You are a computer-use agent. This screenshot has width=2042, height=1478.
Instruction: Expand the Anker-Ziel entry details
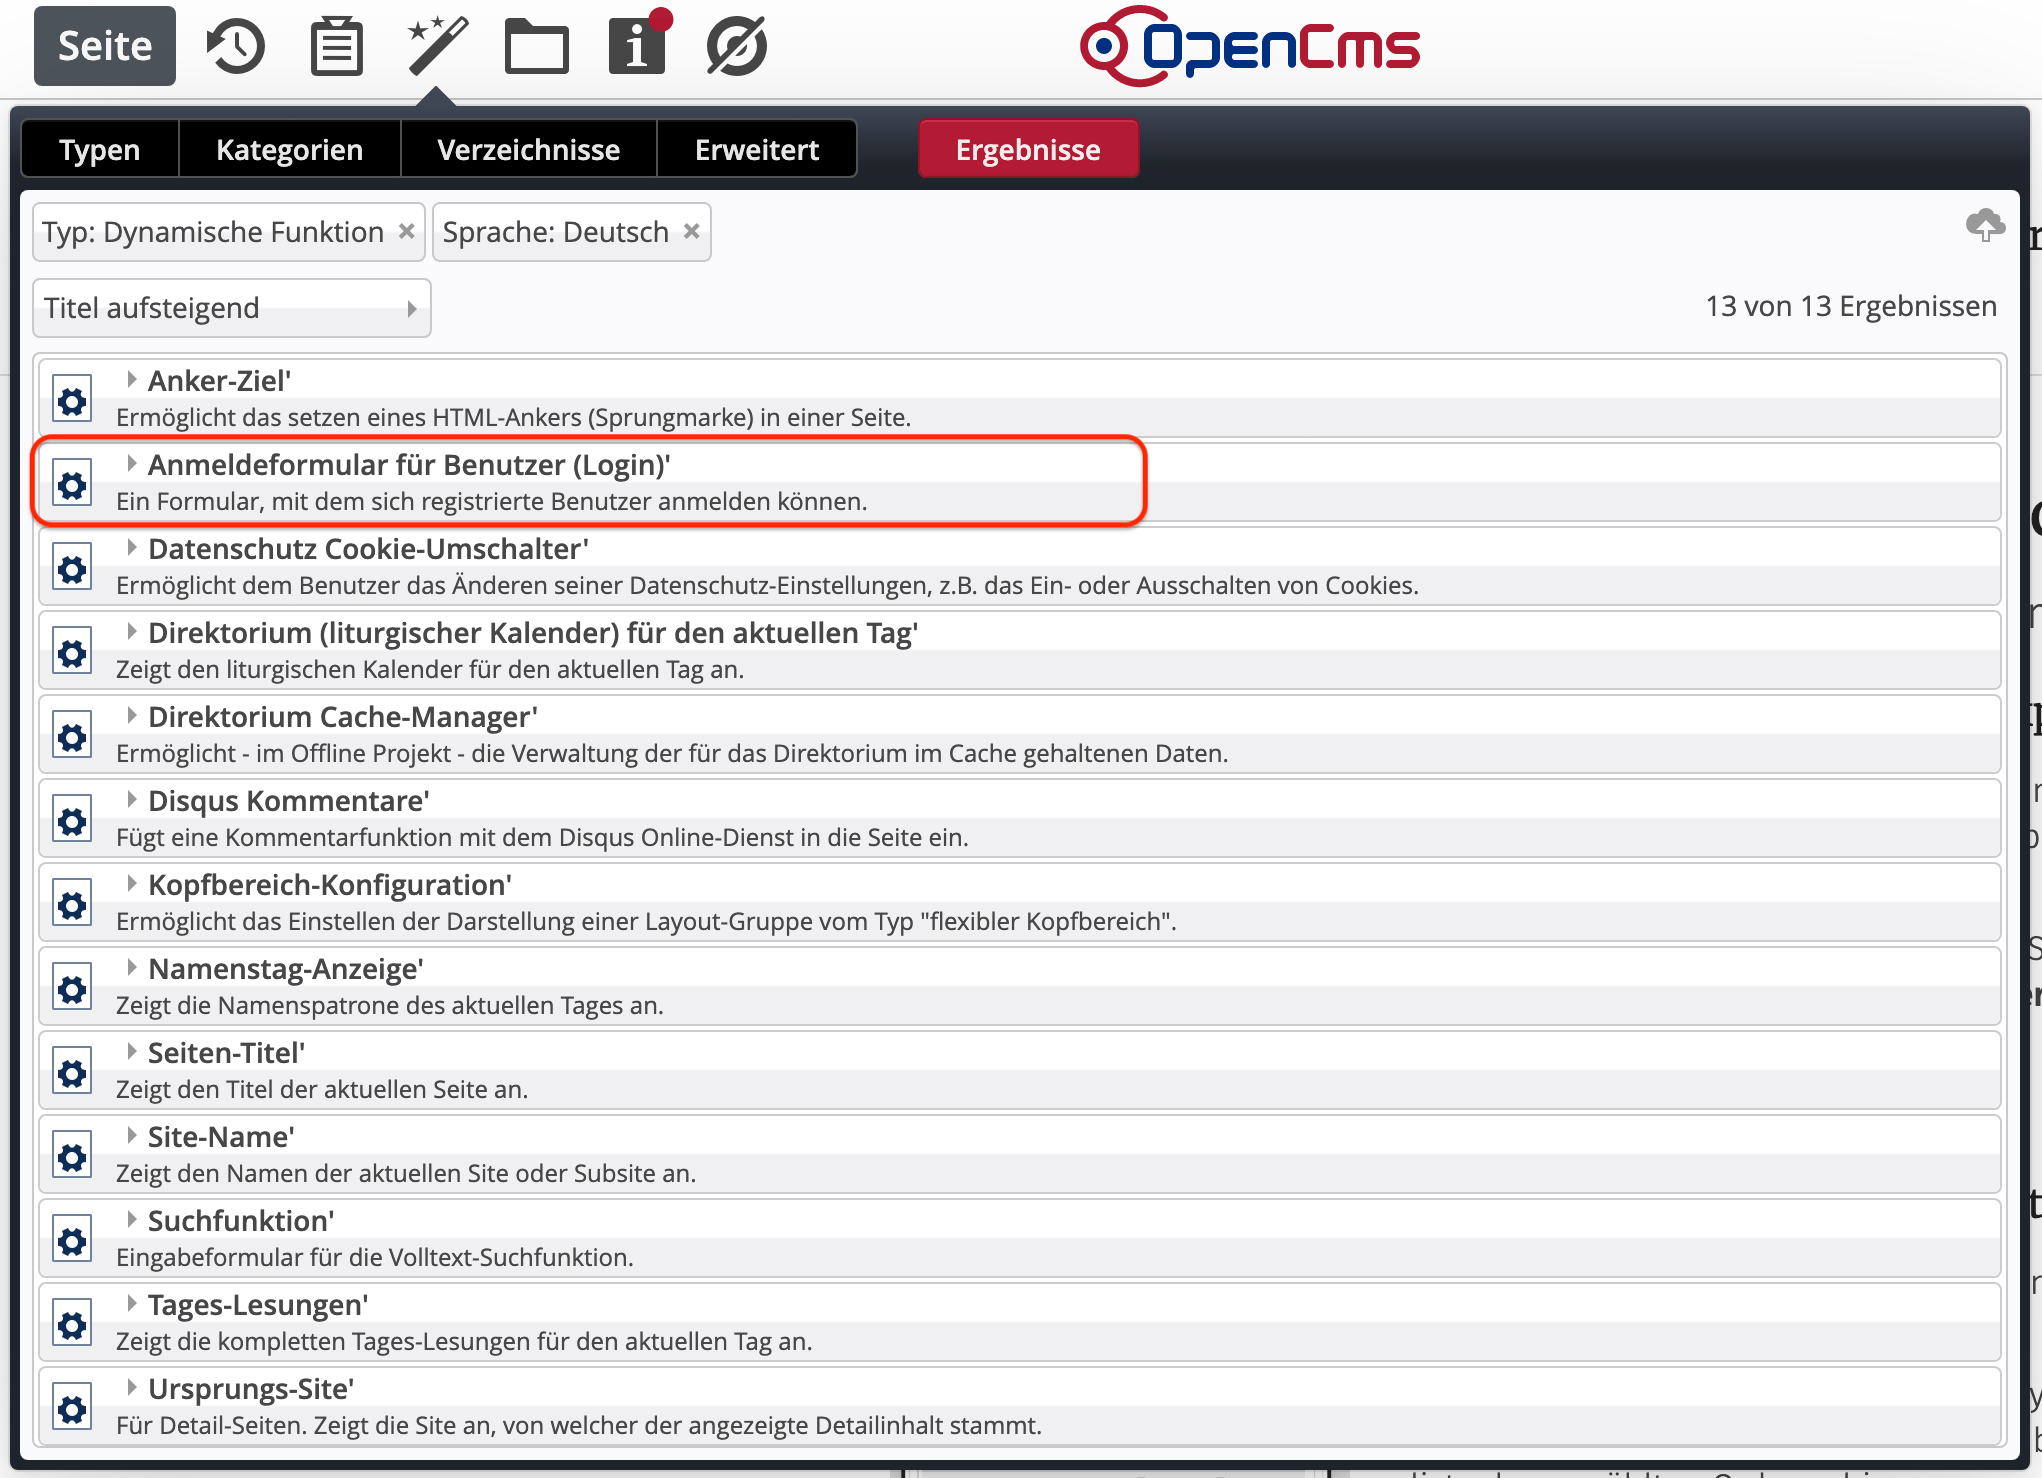point(131,380)
